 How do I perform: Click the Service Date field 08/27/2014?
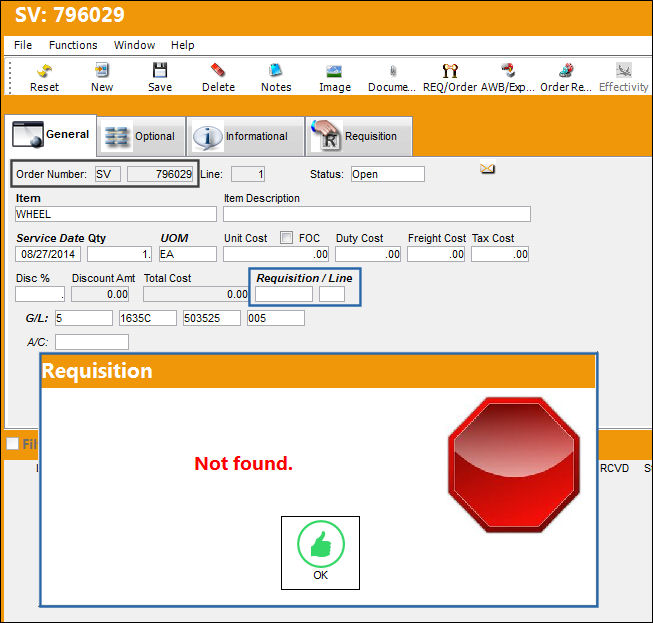(48, 254)
